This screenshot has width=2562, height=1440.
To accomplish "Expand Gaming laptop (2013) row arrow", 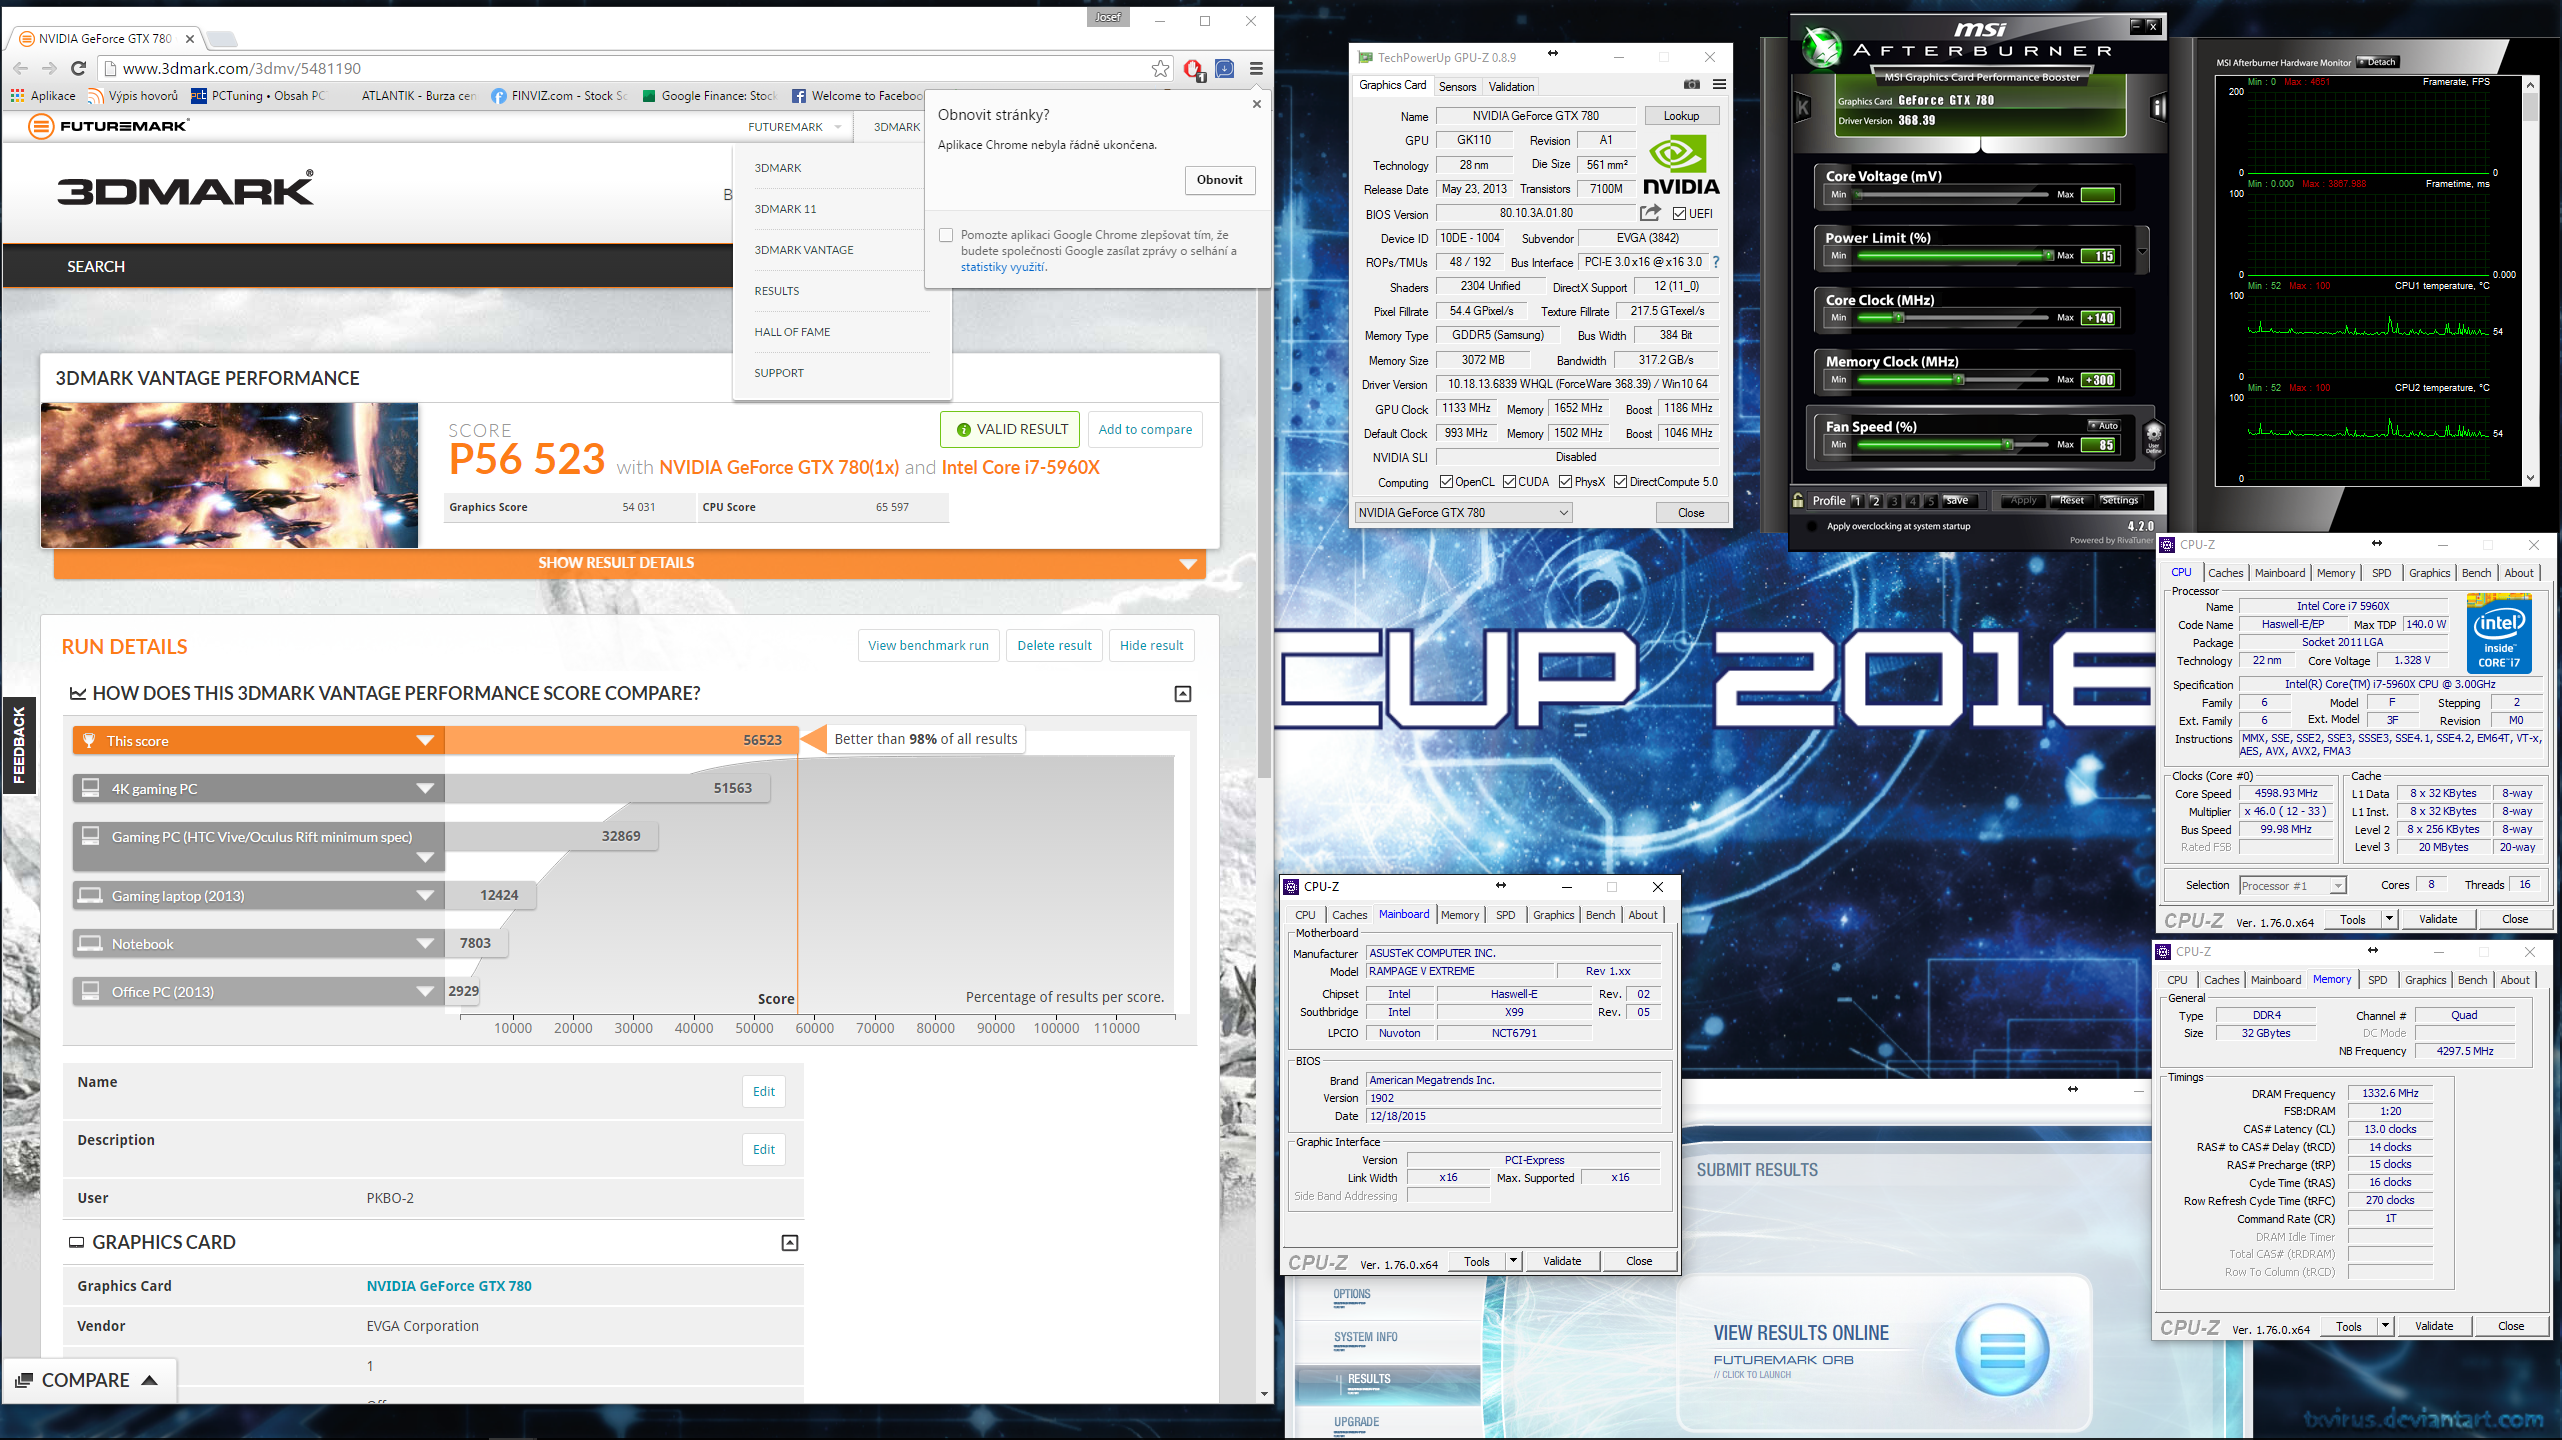I will pos(425,896).
